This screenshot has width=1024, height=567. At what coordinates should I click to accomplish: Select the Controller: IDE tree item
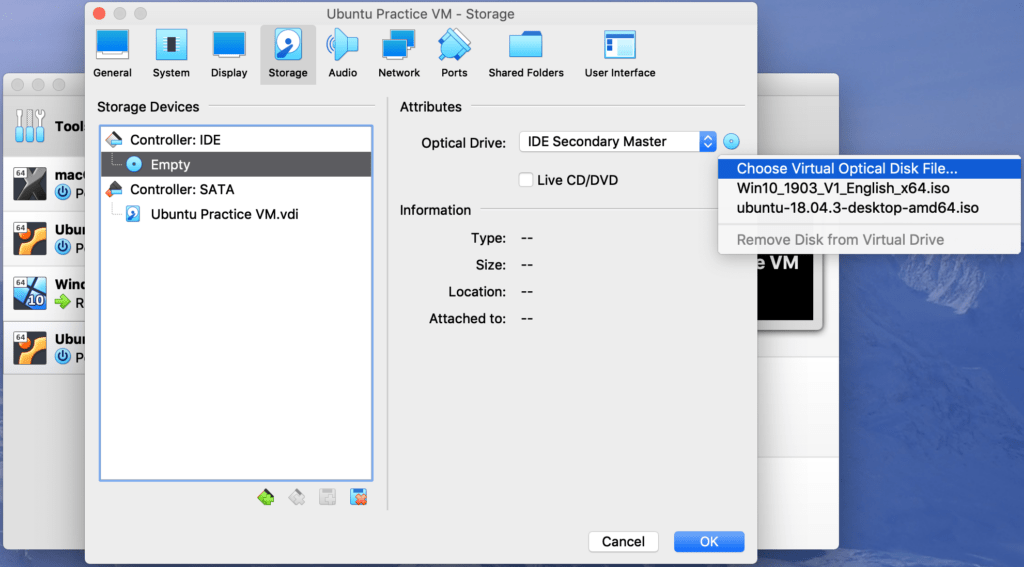[x=236, y=140]
